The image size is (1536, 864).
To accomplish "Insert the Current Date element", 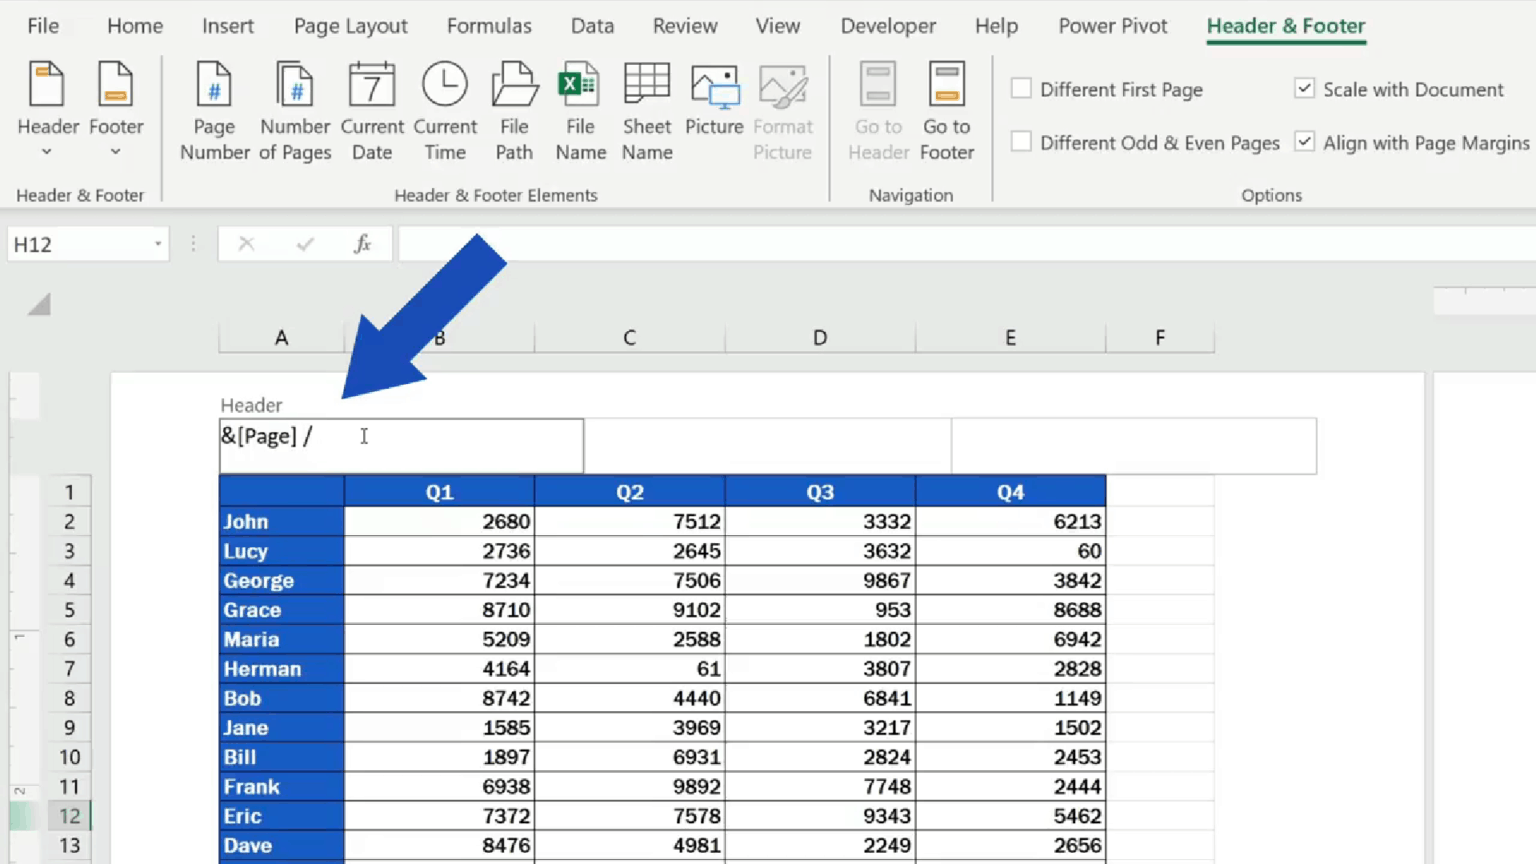I will tap(371, 108).
